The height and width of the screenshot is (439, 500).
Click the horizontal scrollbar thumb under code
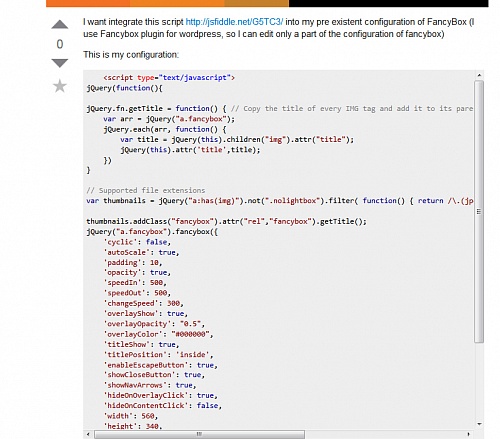[x=199, y=434]
